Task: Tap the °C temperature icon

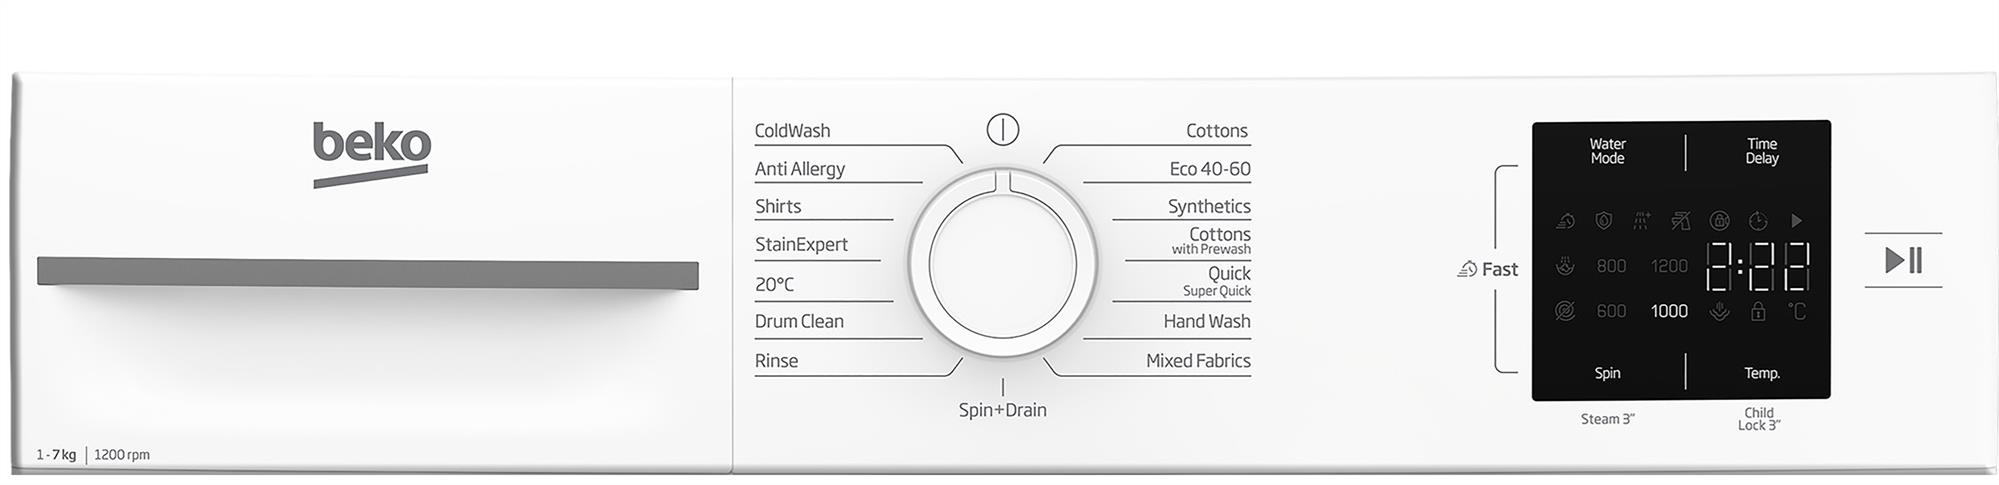Action: (1796, 311)
